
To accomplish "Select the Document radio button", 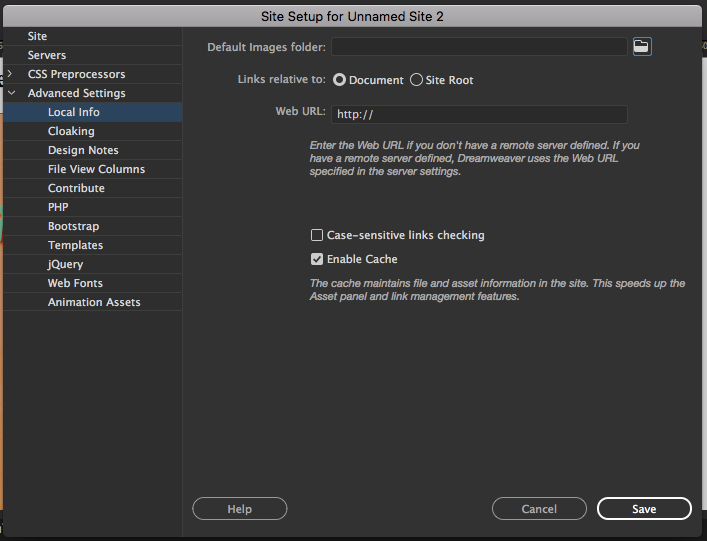I will 340,80.
